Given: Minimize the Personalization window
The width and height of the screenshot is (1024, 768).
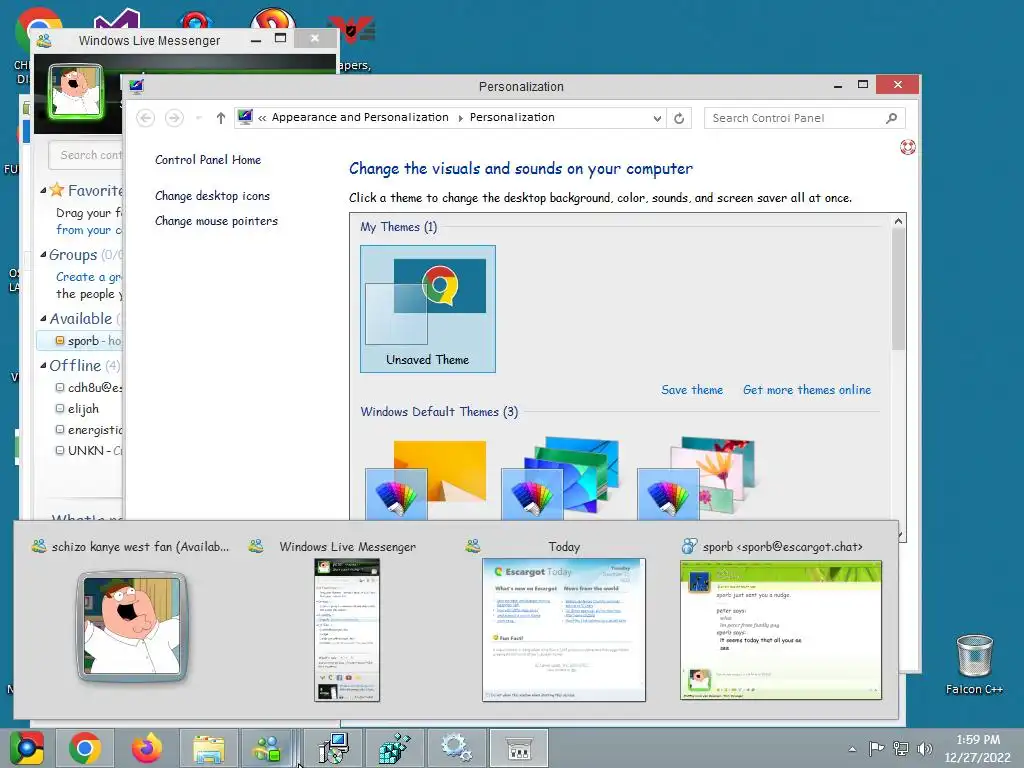Looking at the screenshot, I should coord(838,86).
